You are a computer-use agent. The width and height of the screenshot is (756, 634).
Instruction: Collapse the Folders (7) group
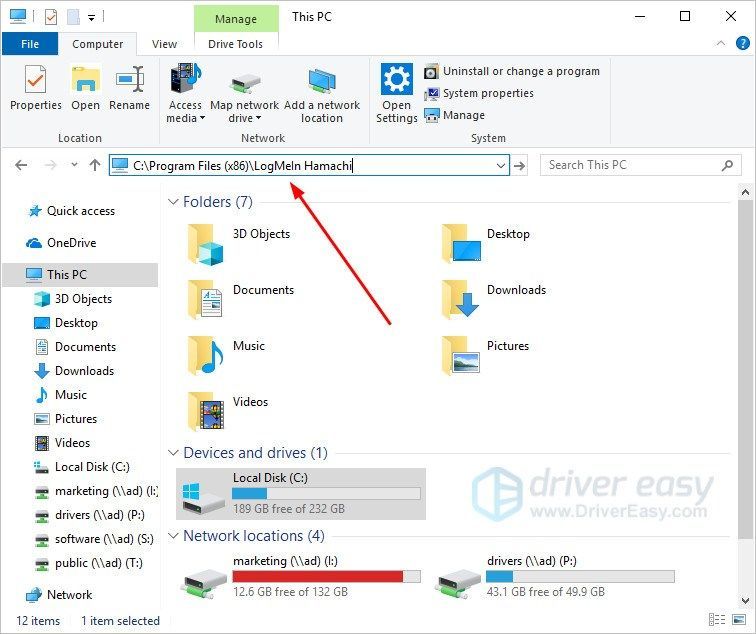[x=173, y=202]
